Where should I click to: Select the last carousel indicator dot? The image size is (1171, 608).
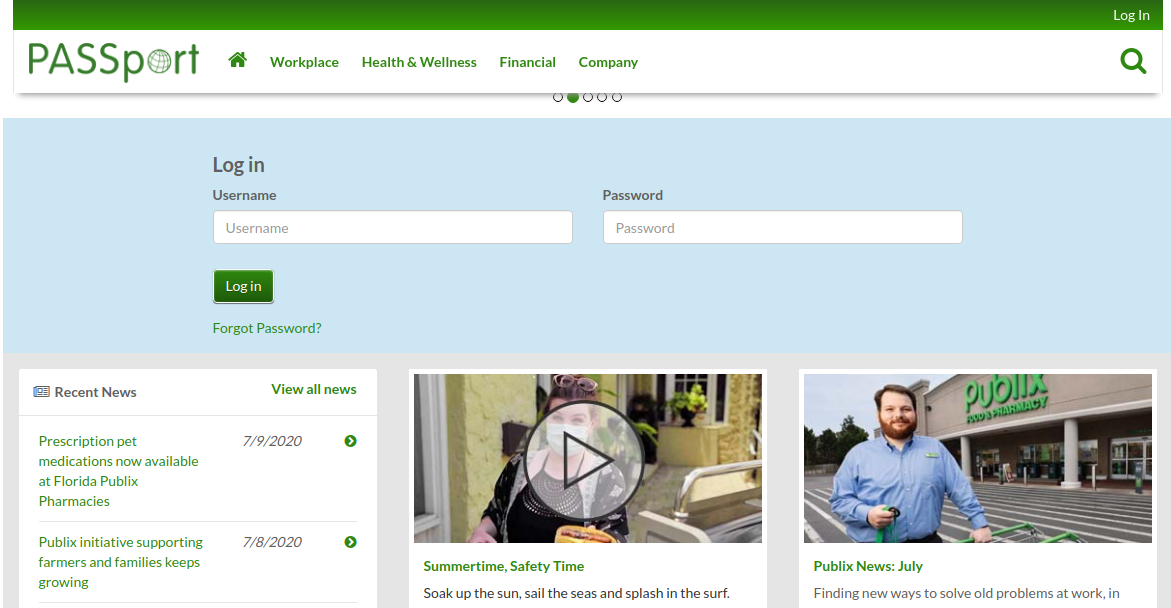tap(617, 97)
